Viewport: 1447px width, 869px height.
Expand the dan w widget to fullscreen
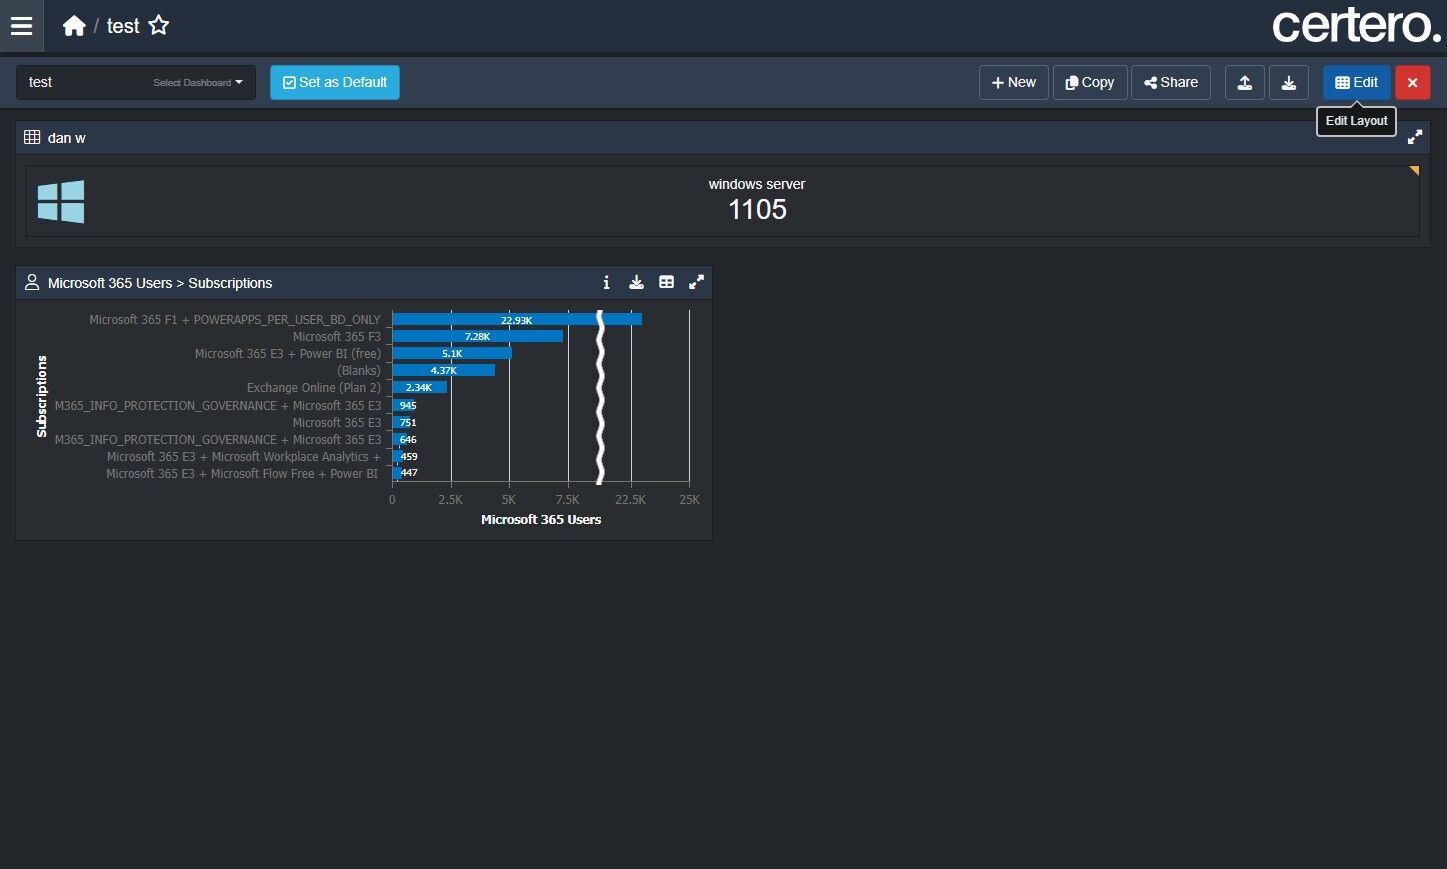tap(1415, 137)
